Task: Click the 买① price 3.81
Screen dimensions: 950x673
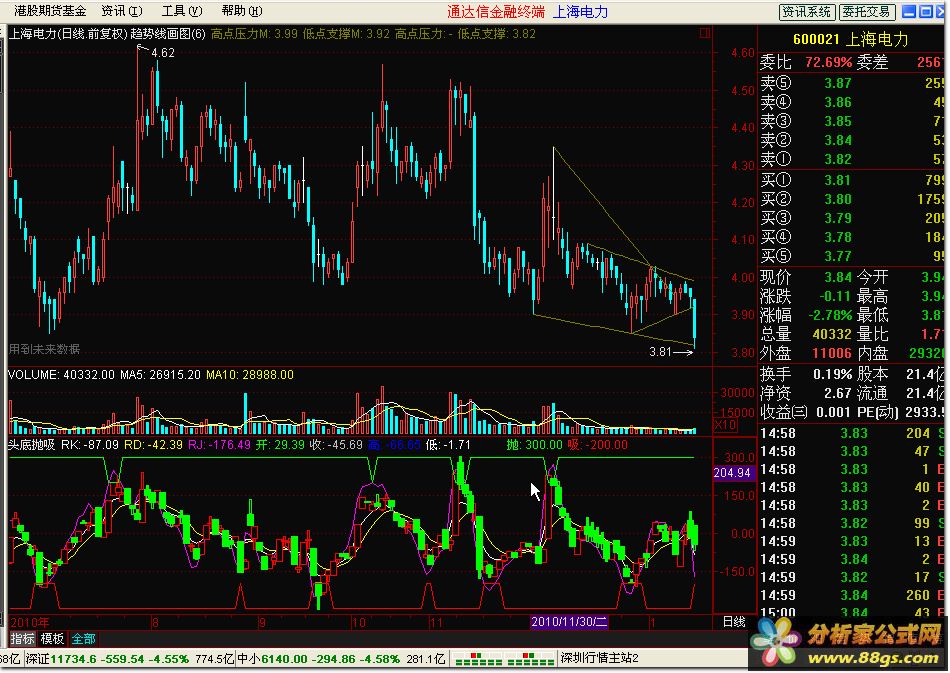Action: pos(838,180)
